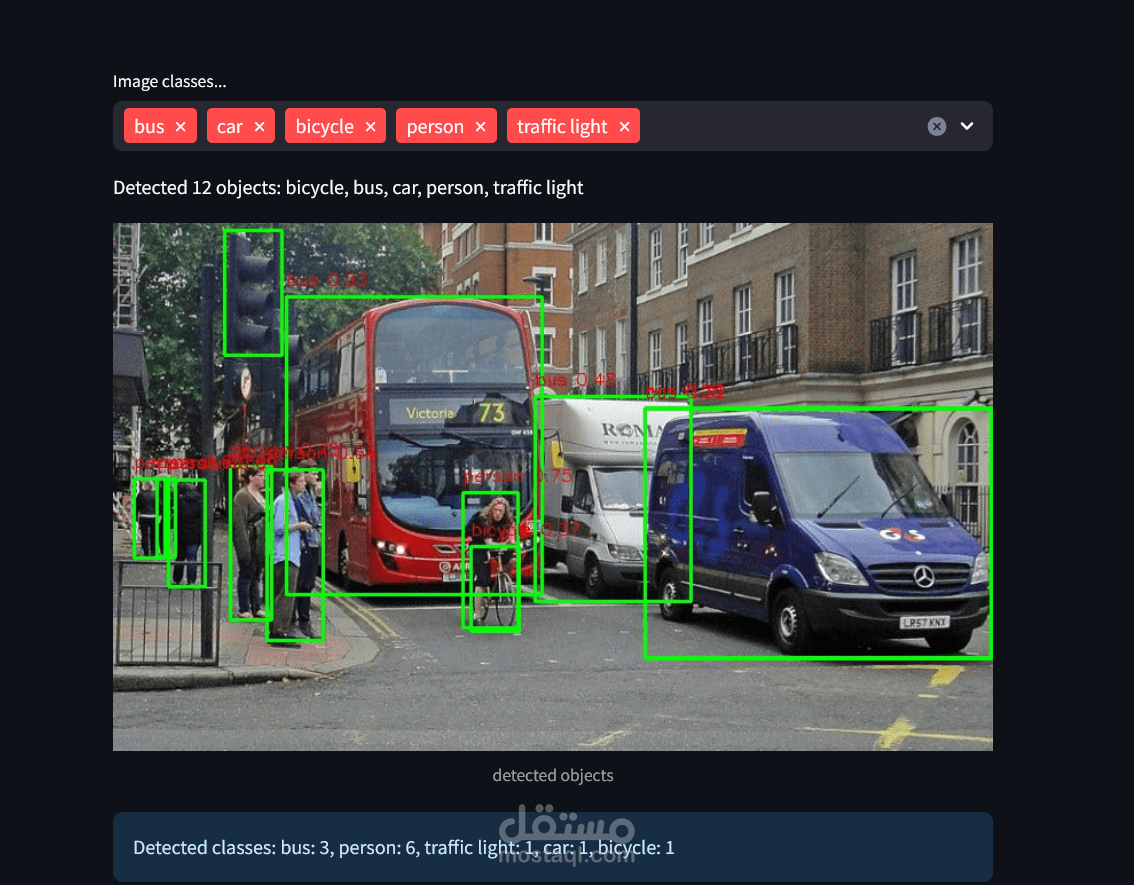Click the circled clear icon in the selector
The width and height of the screenshot is (1134, 885).
936,126
